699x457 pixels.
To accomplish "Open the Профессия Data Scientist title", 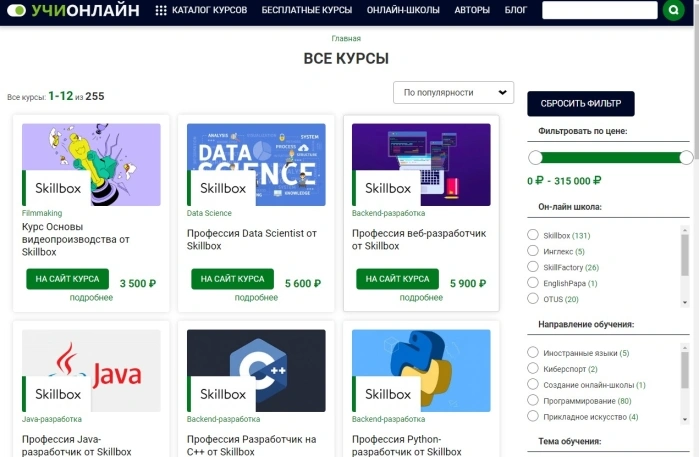I will pos(252,239).
